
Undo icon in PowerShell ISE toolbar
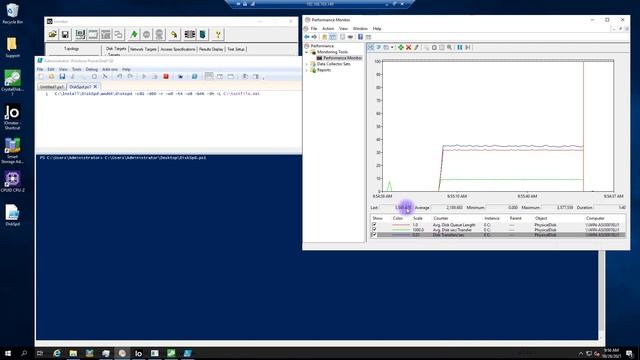(x=119, y=76)
